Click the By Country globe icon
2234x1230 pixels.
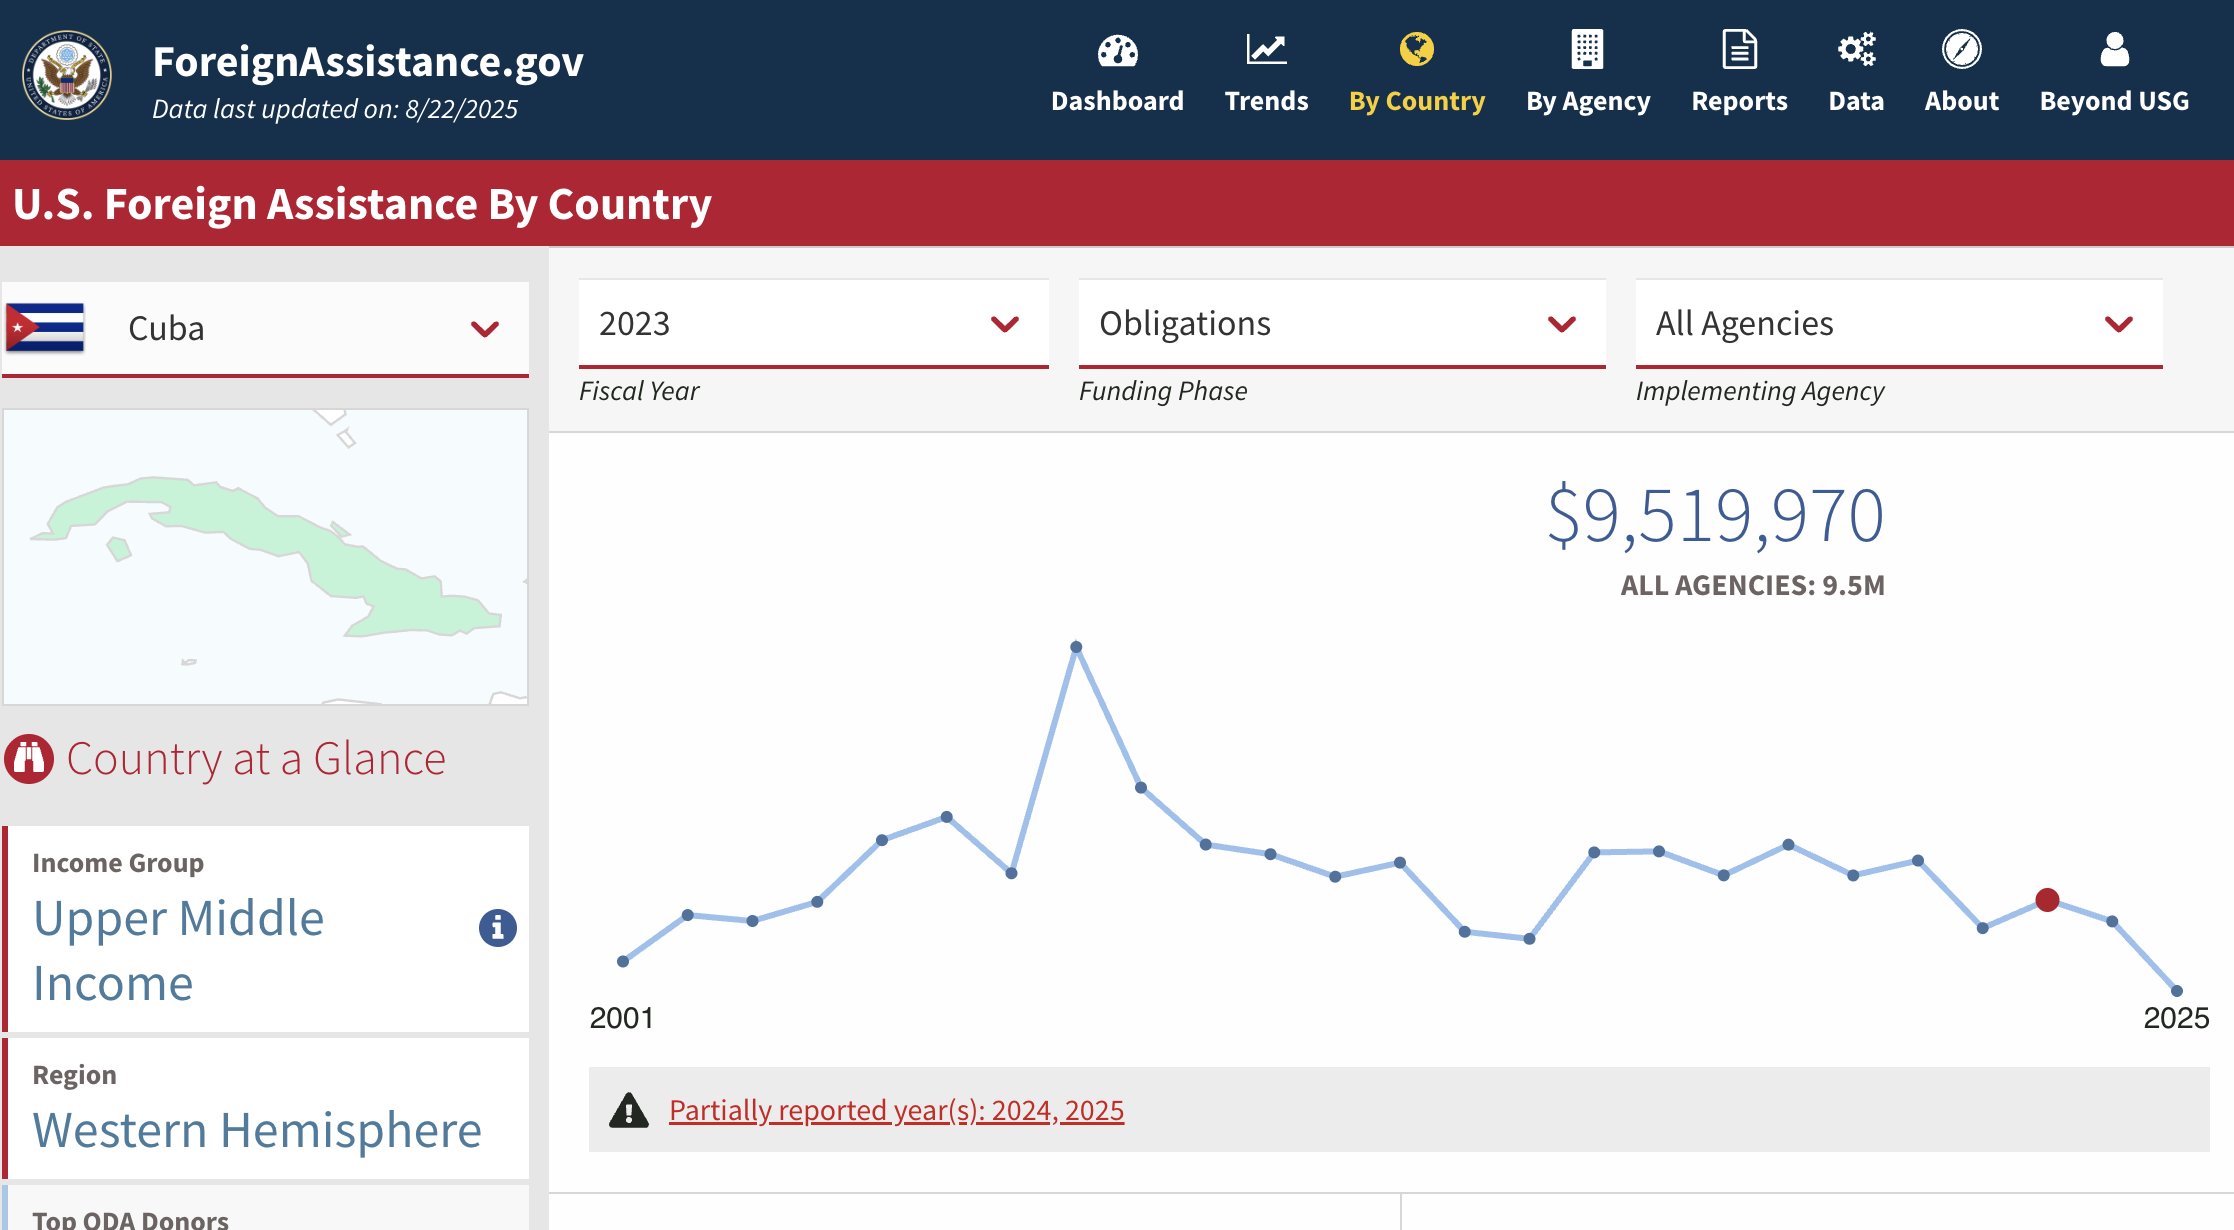point(1416,49)
